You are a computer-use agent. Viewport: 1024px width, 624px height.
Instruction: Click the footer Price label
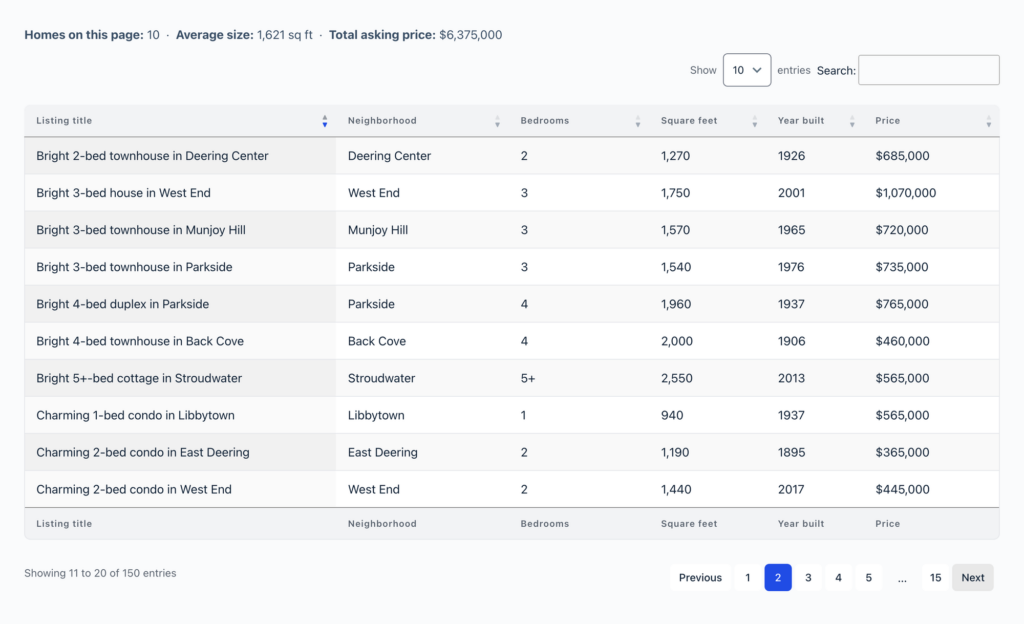888,523
